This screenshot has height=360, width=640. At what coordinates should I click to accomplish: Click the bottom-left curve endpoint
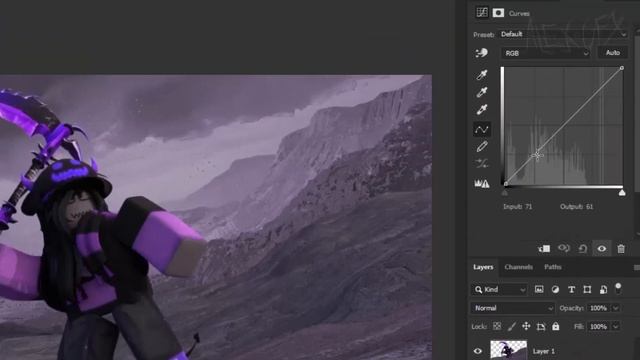tap(506, 184)
